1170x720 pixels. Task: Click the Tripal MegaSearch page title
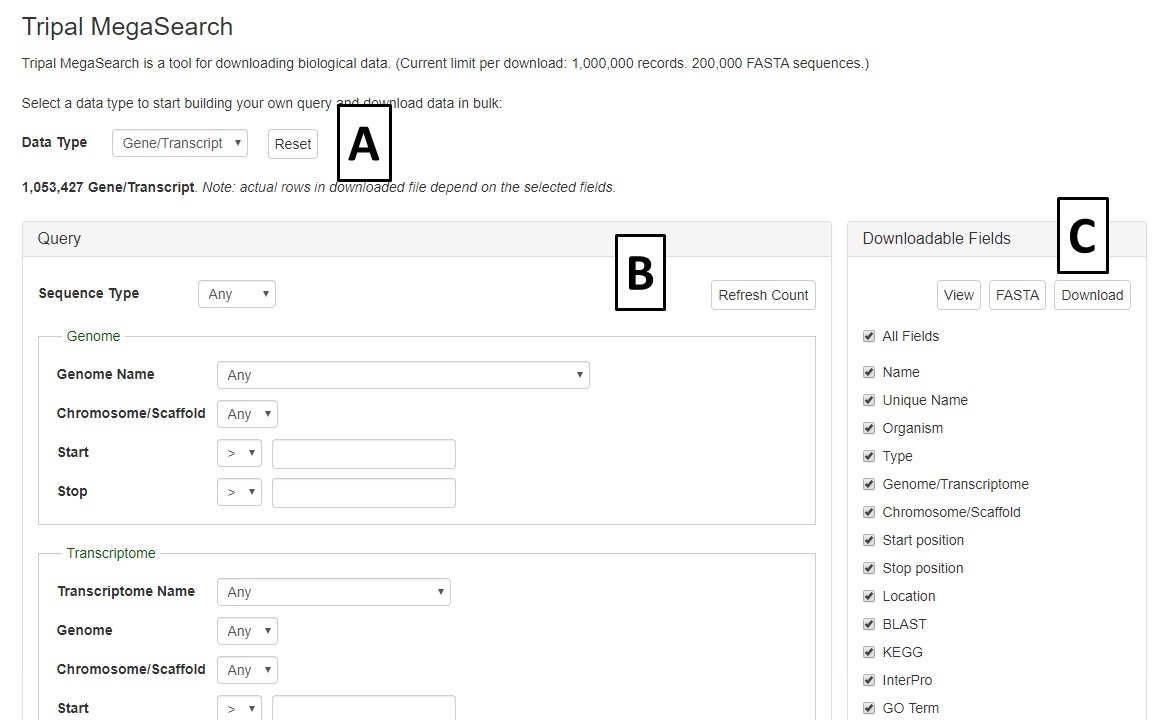pyautogui.click(x=127, y=27)
